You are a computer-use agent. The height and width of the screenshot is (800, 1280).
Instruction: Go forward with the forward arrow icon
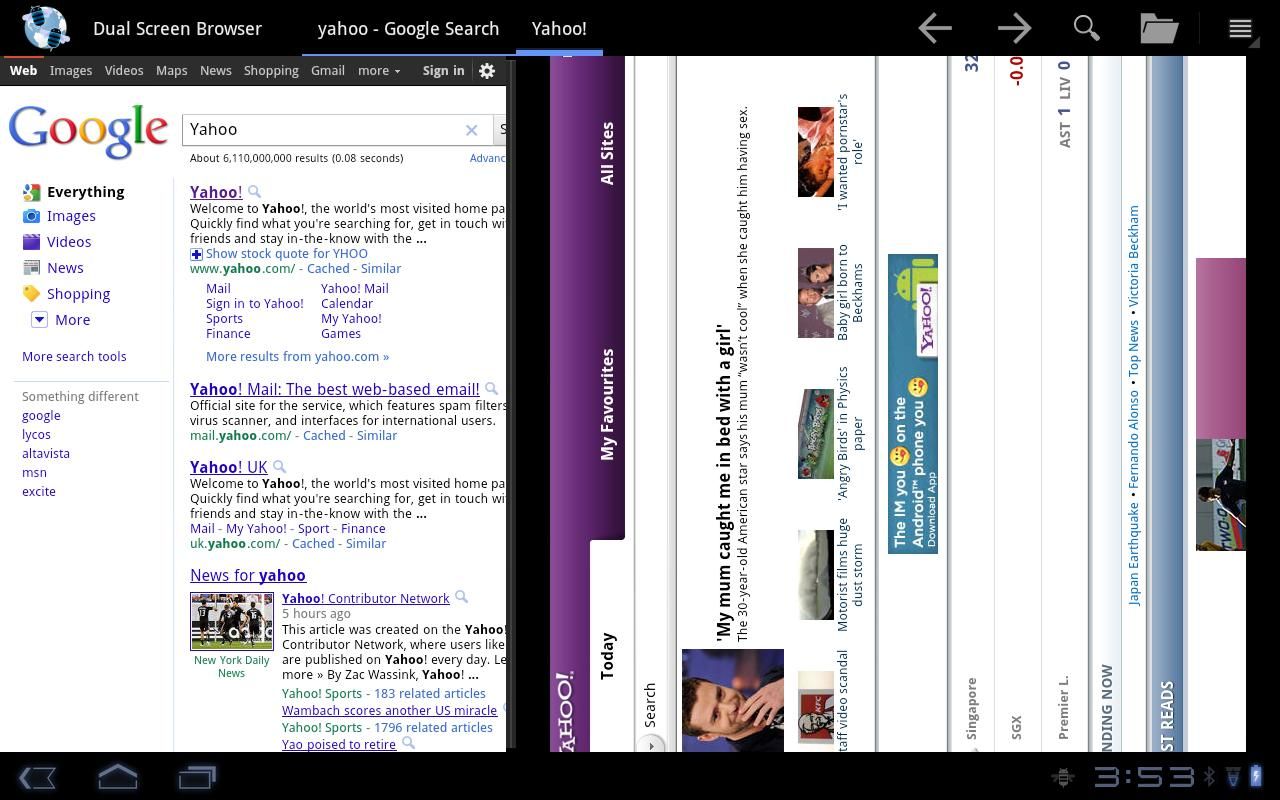pyautogui.click(x=1014, y=28)
